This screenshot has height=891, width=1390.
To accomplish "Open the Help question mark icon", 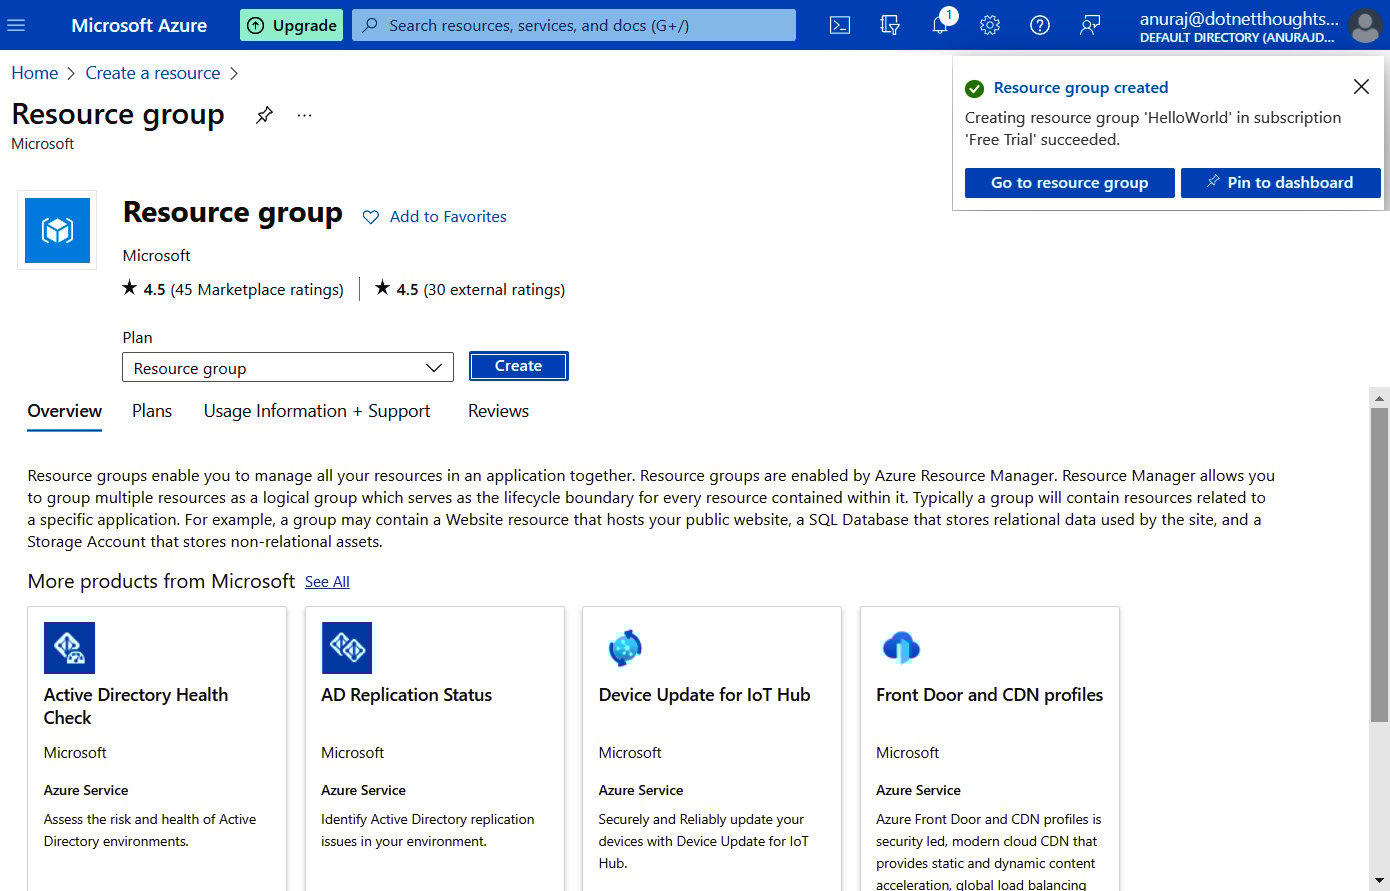I will tap(1040, 25).
